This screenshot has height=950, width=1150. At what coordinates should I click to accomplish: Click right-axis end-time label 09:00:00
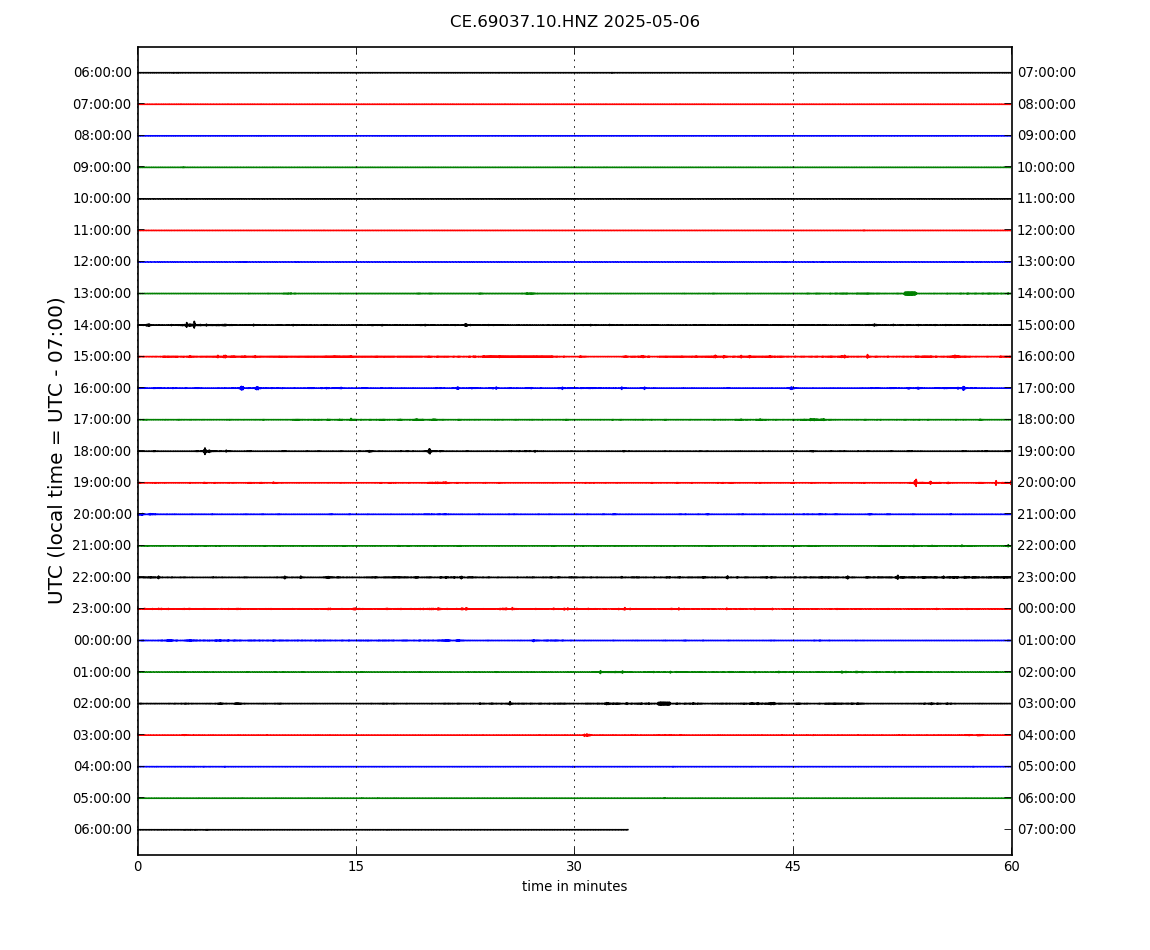pos(1047,136)
